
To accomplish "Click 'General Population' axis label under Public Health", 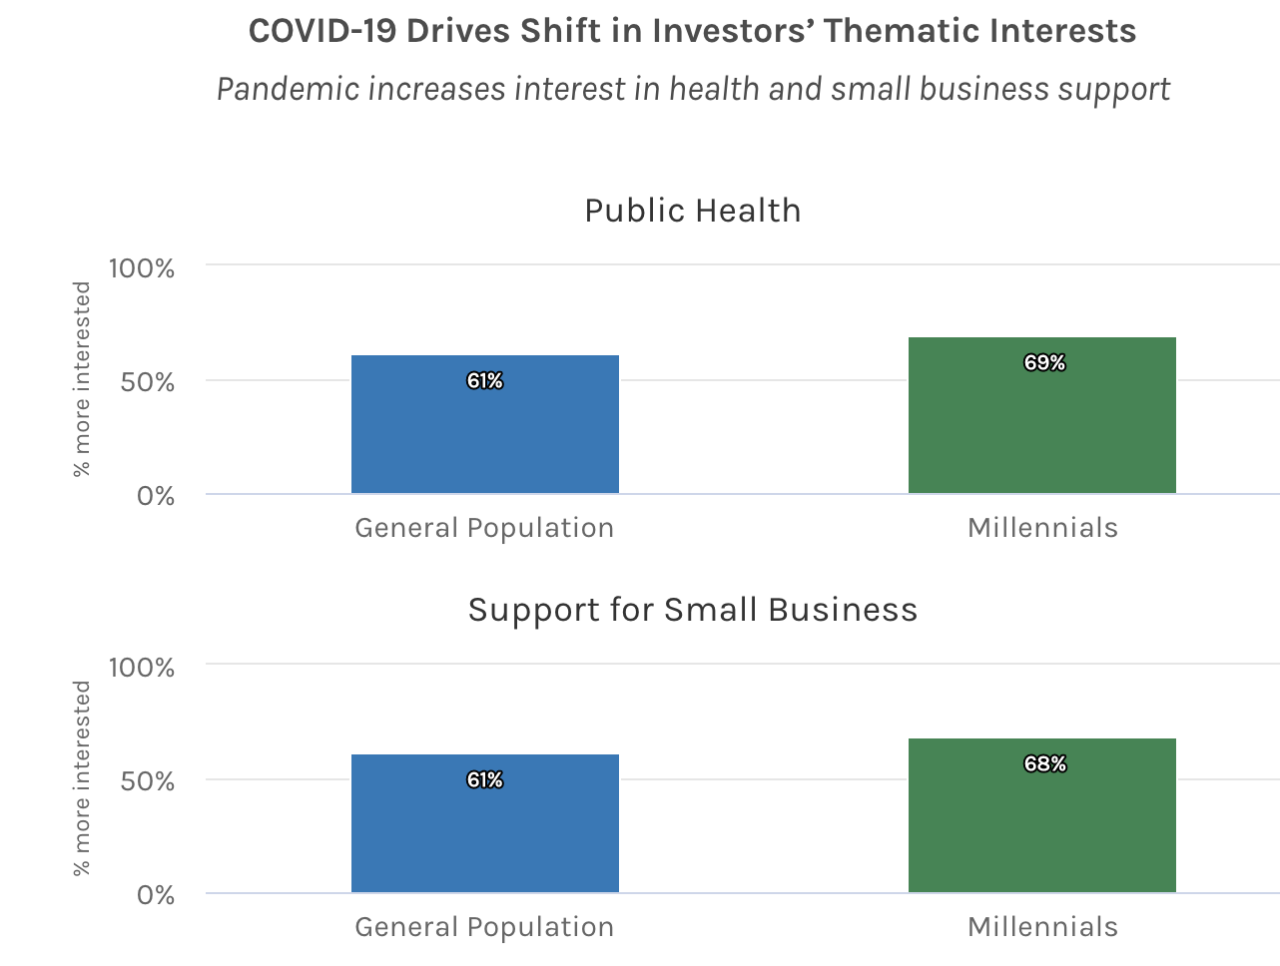I will point(484,528).
